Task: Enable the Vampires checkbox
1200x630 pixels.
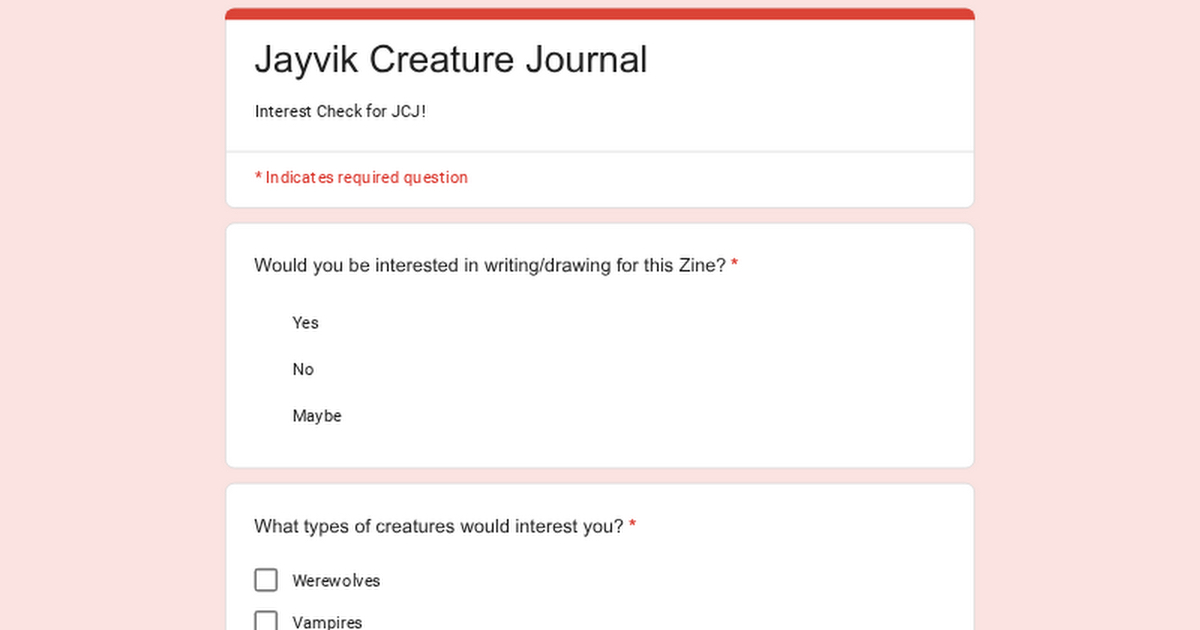Action: pyautogui.click(x=266, y=621)
